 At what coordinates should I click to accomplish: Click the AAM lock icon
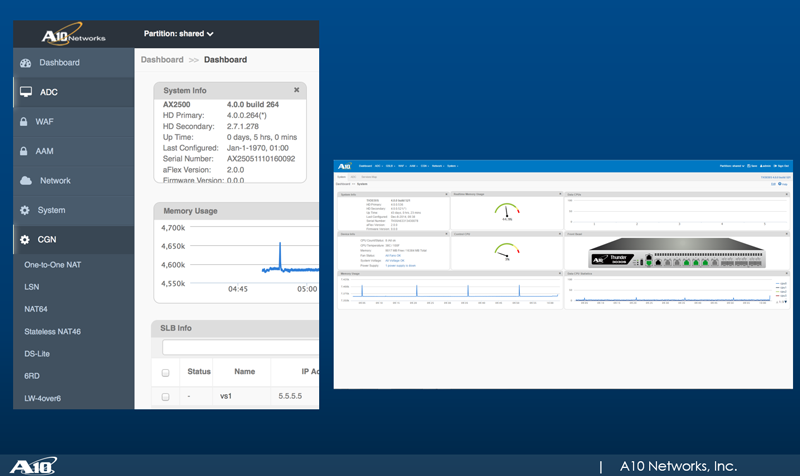click(23, 151)
